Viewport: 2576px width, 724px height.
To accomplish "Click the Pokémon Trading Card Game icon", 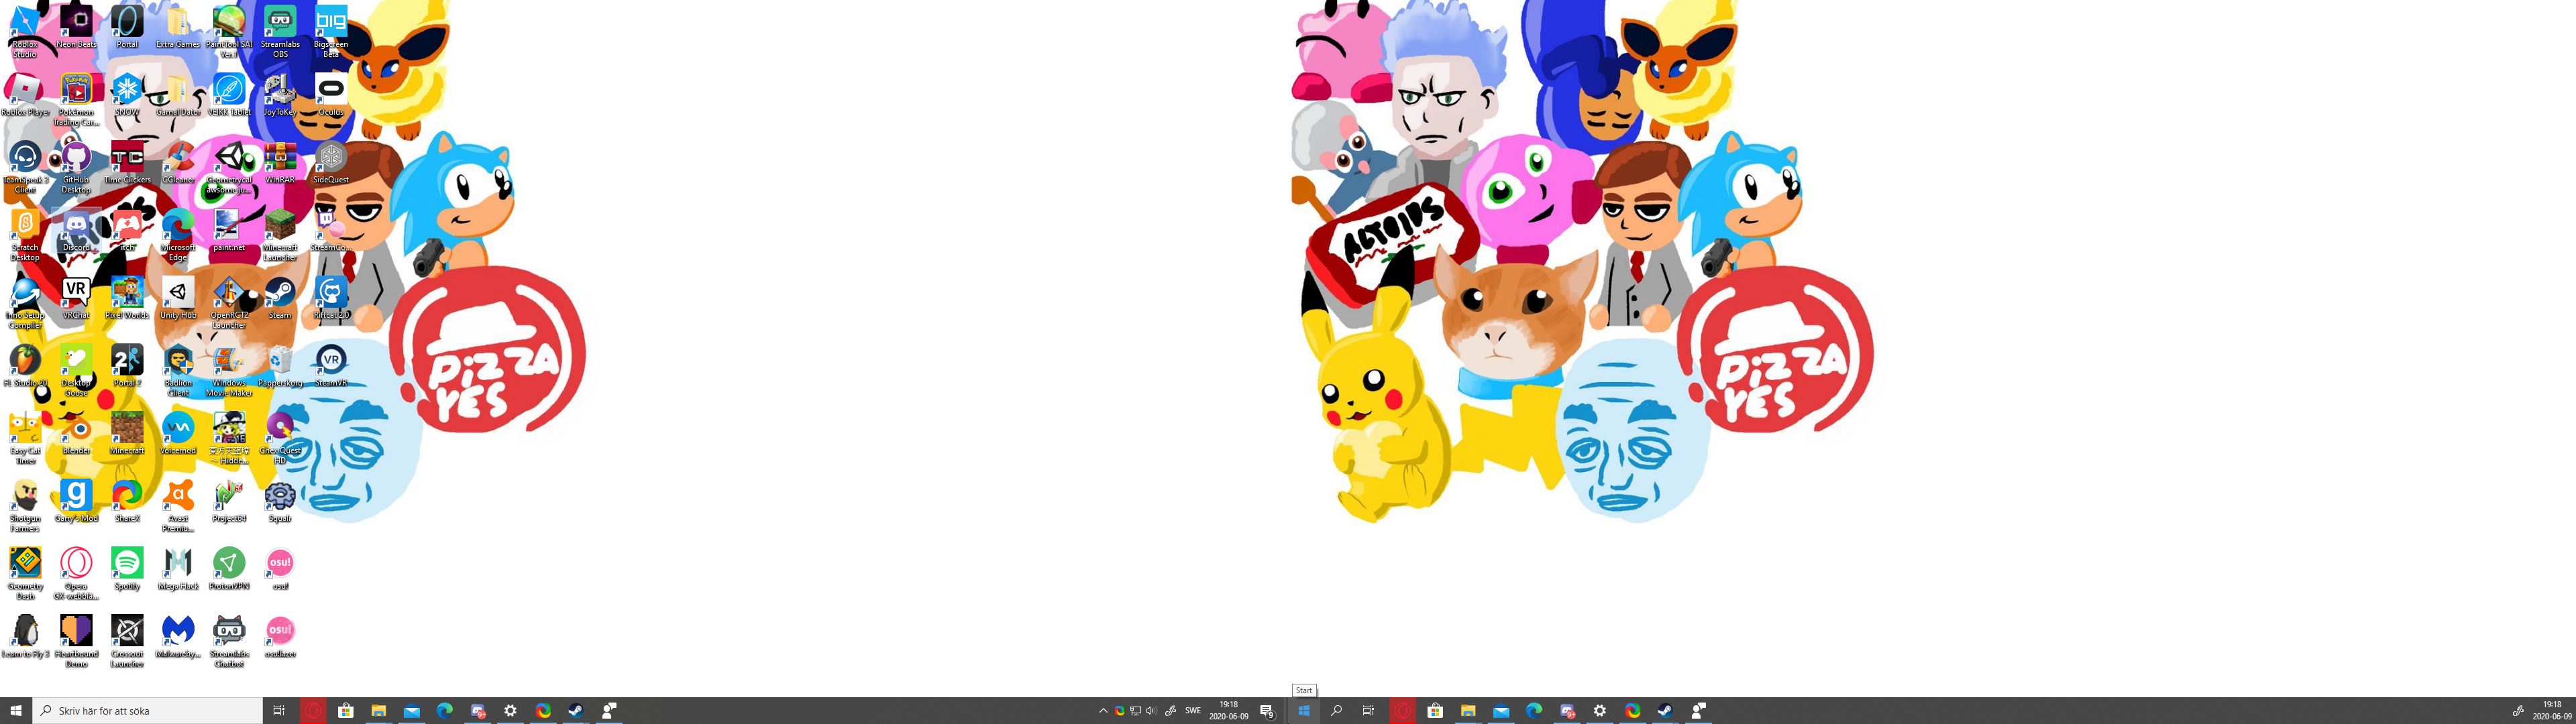I will coord(76,99).
